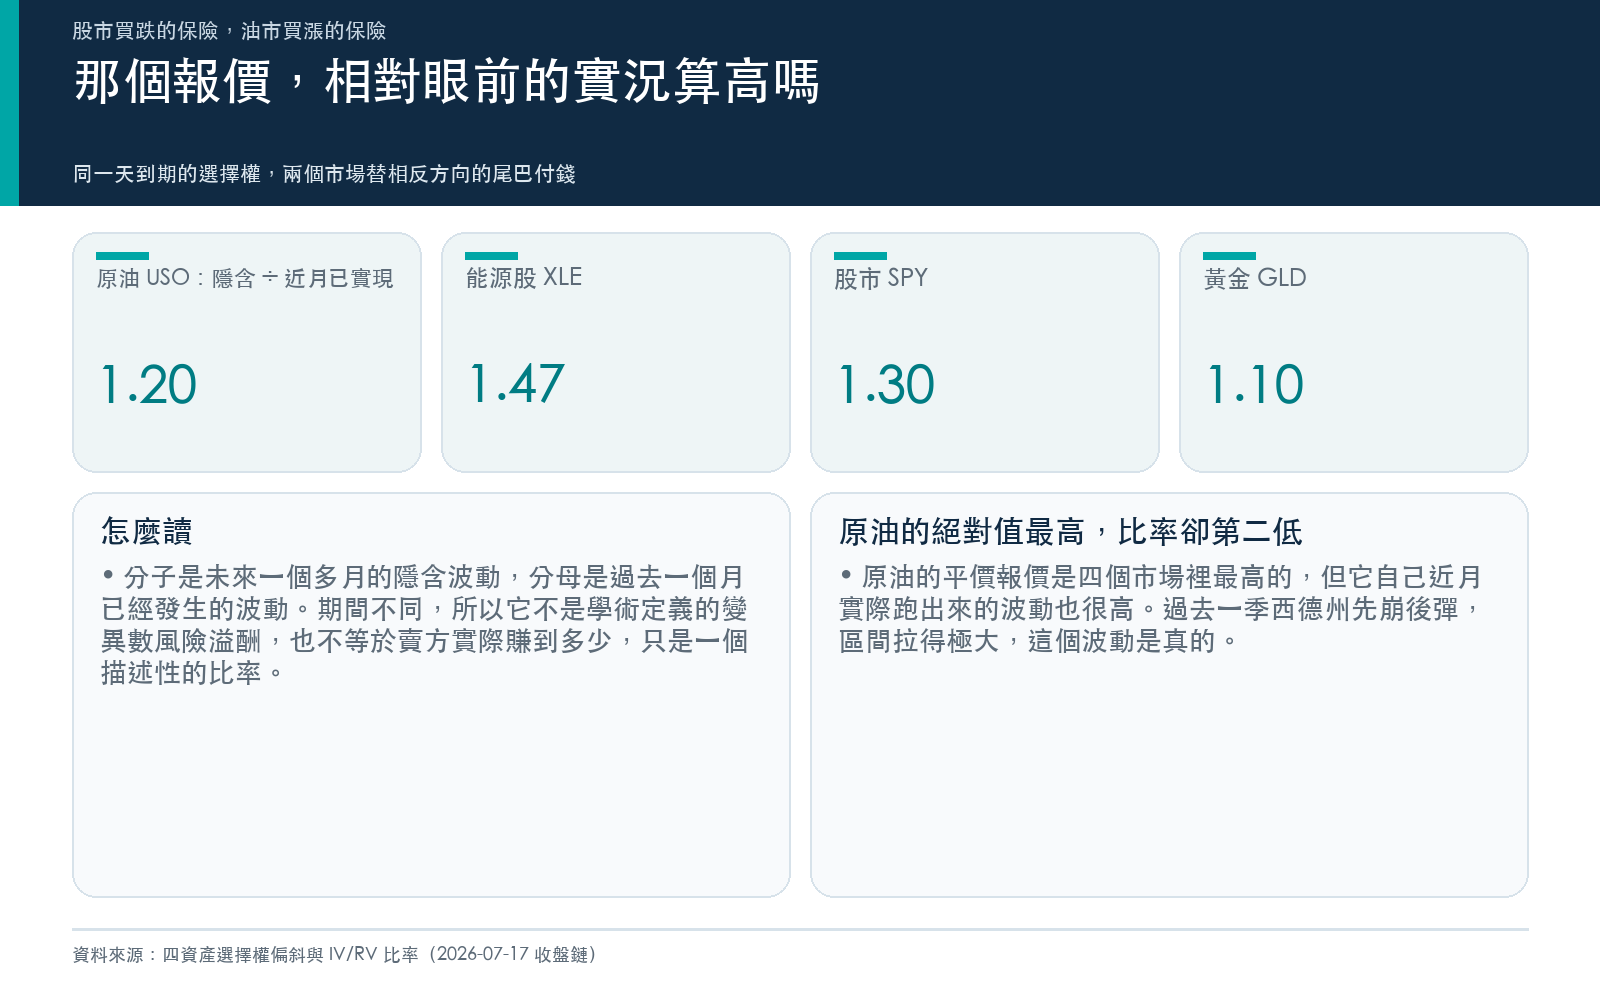This screenshot has width=1600, height=1000.
Task: Click the value 1.20
Action: [149, 385]
